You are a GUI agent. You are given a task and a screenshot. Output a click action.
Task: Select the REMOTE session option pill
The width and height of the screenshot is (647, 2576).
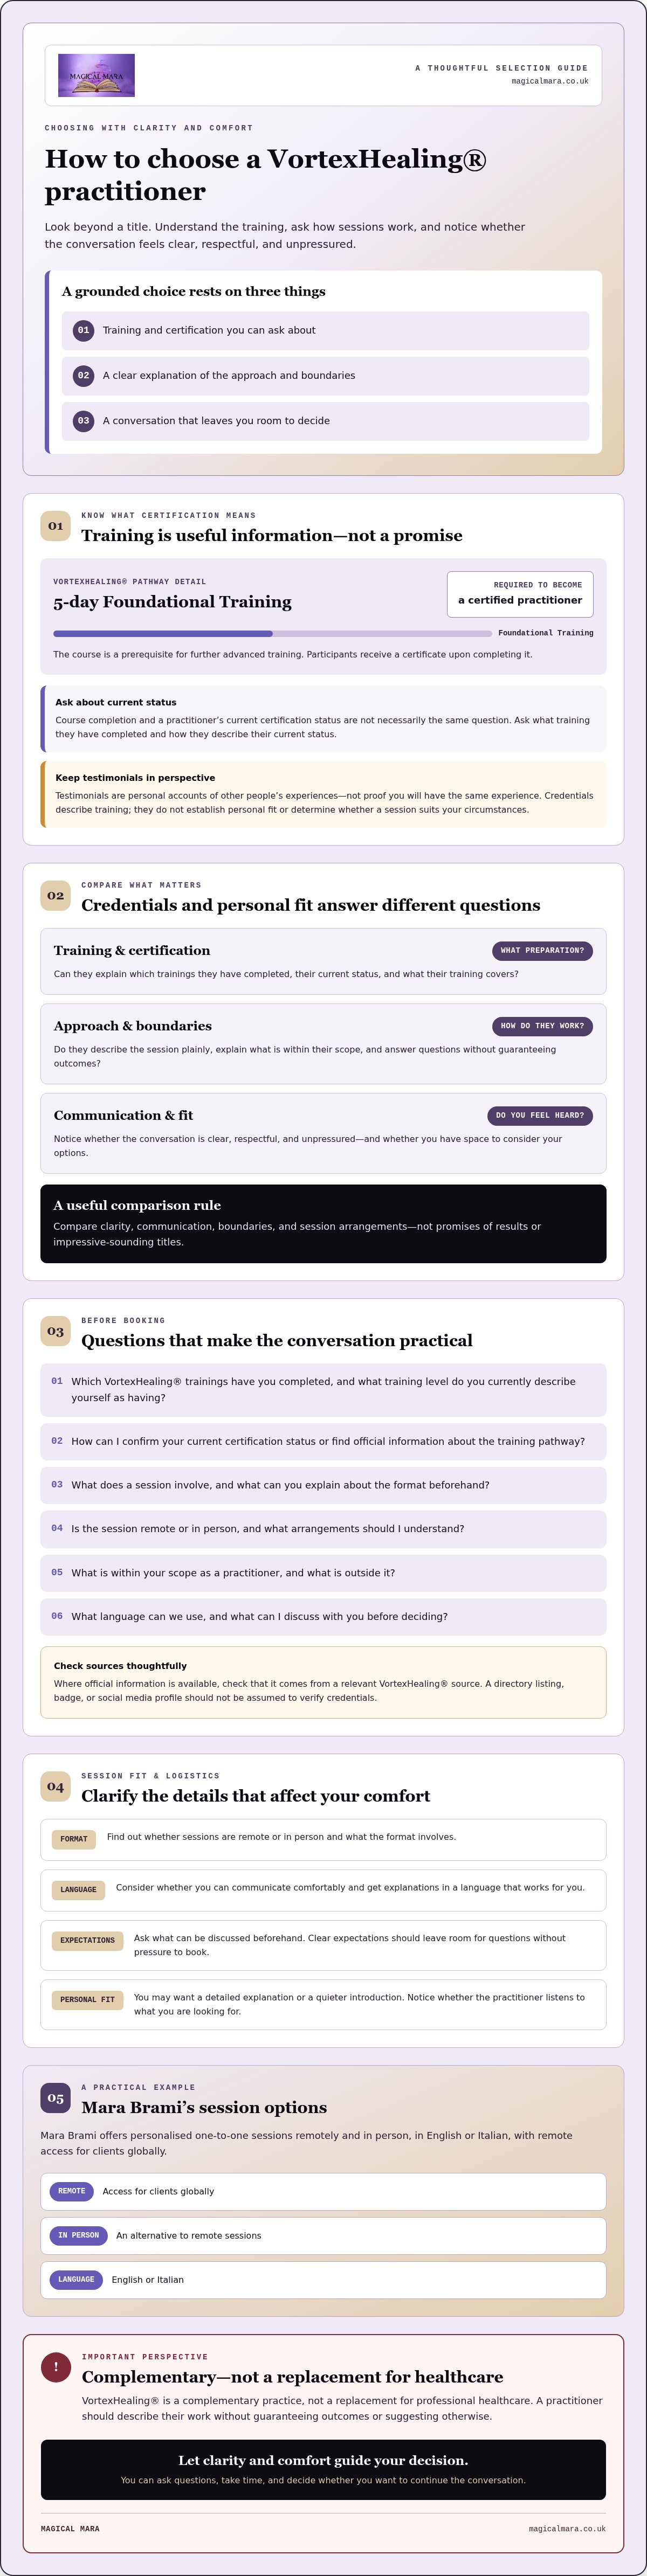pos(71,2191)
